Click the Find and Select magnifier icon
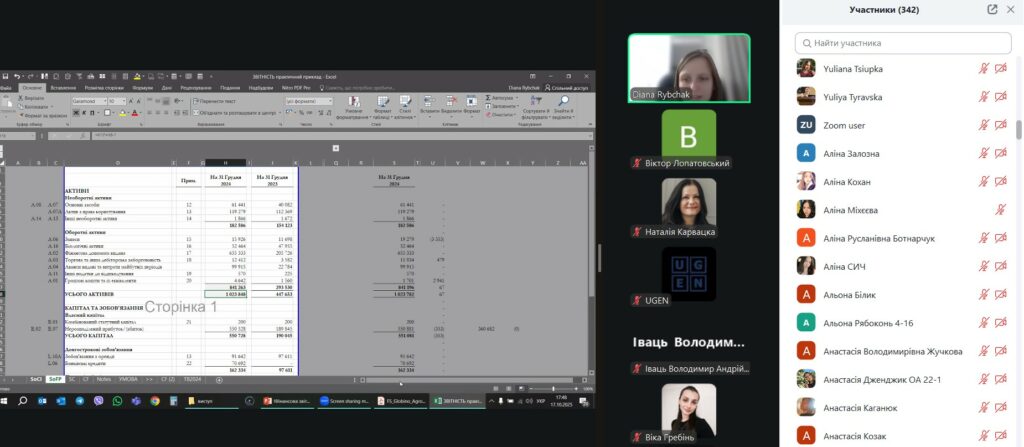The height and width of the screenshot is (447, 1024). click(567, 102)
